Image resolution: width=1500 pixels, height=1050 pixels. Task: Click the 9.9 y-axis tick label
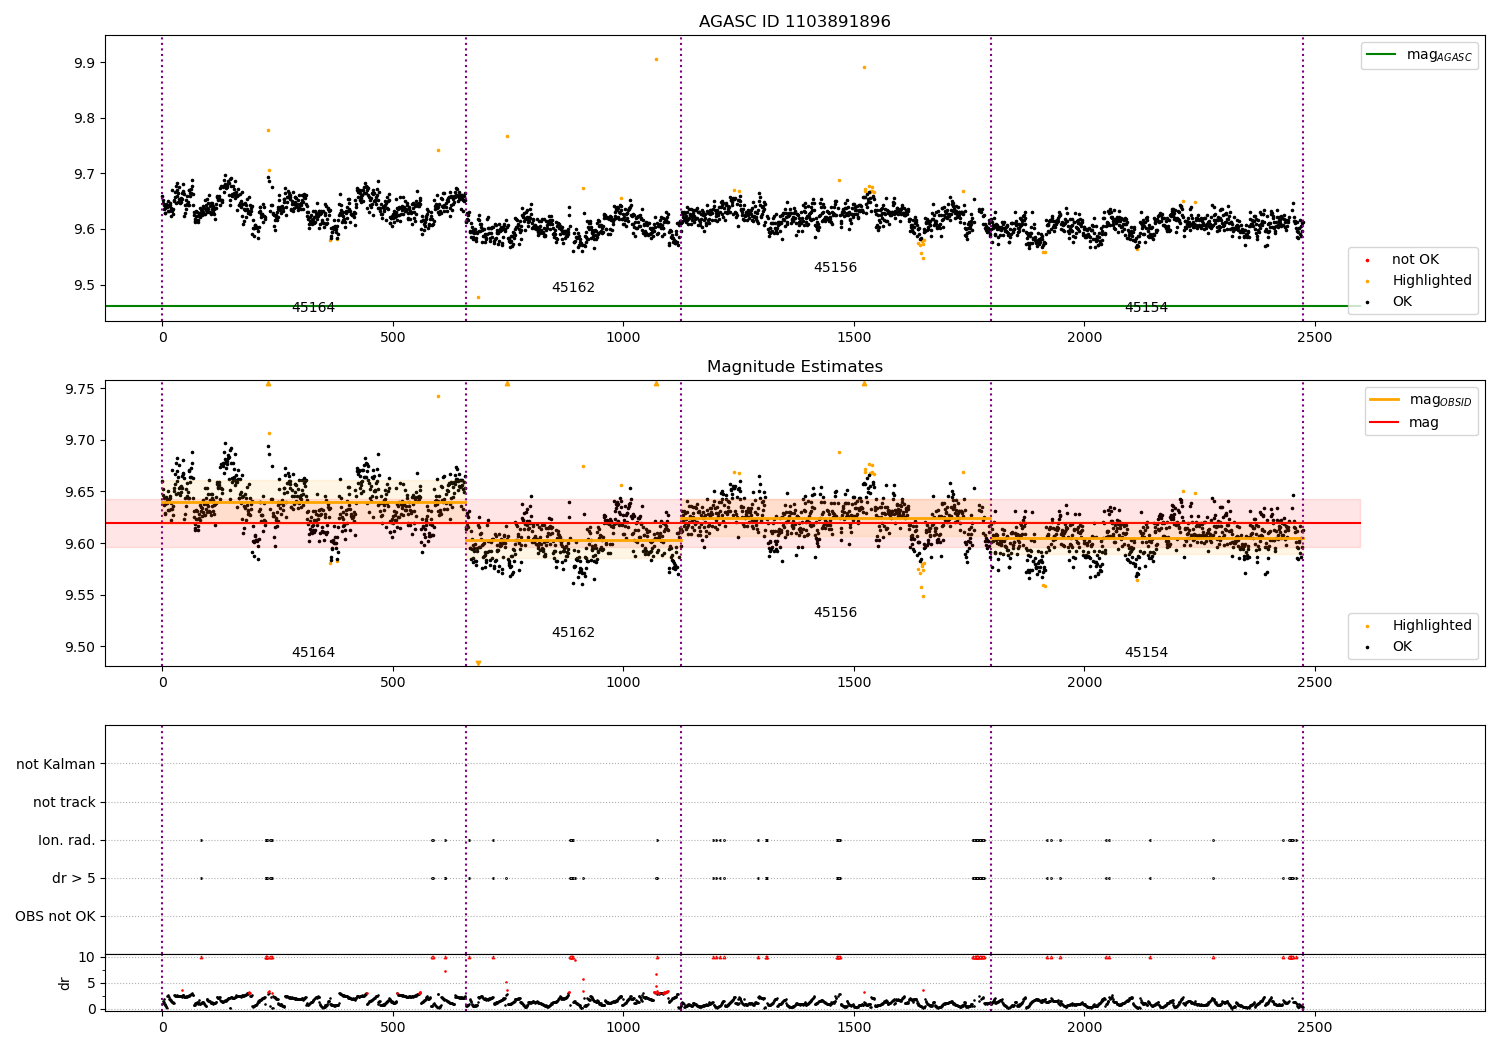[85, 63]
